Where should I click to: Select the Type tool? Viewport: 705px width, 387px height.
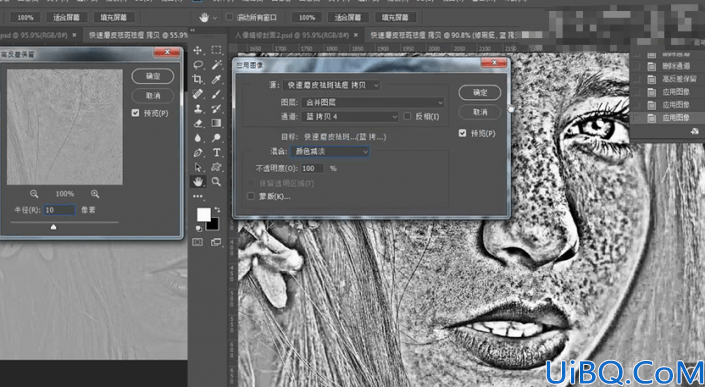216,153
